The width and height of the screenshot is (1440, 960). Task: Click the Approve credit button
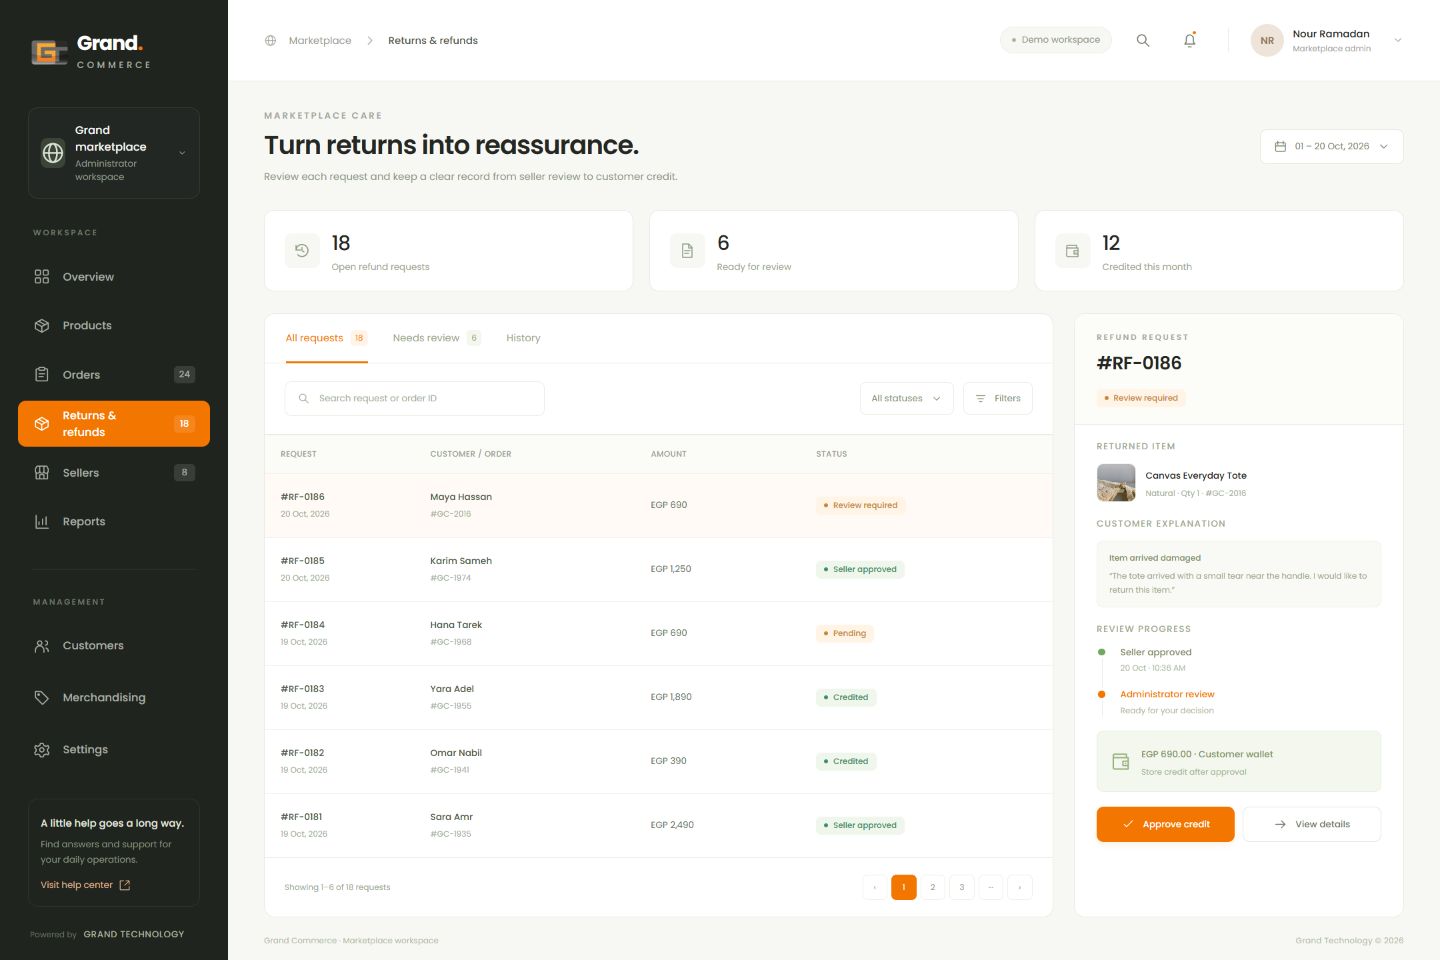1166,824
